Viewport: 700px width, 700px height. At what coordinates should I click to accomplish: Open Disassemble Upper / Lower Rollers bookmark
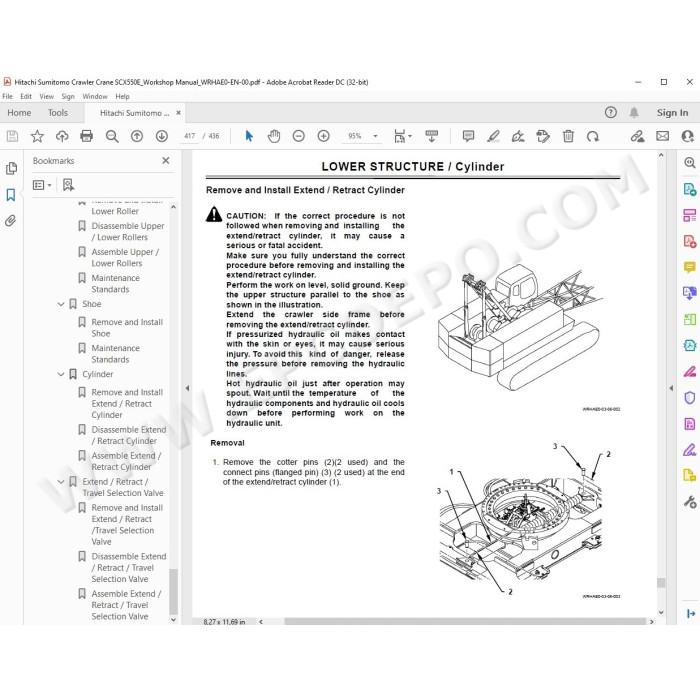coord(128,232)
